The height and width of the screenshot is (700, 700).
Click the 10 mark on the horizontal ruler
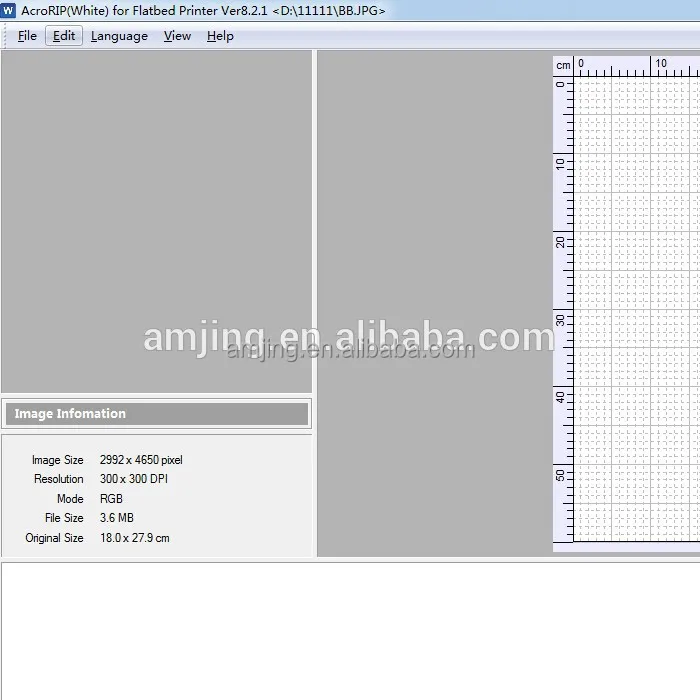point(661,63)
